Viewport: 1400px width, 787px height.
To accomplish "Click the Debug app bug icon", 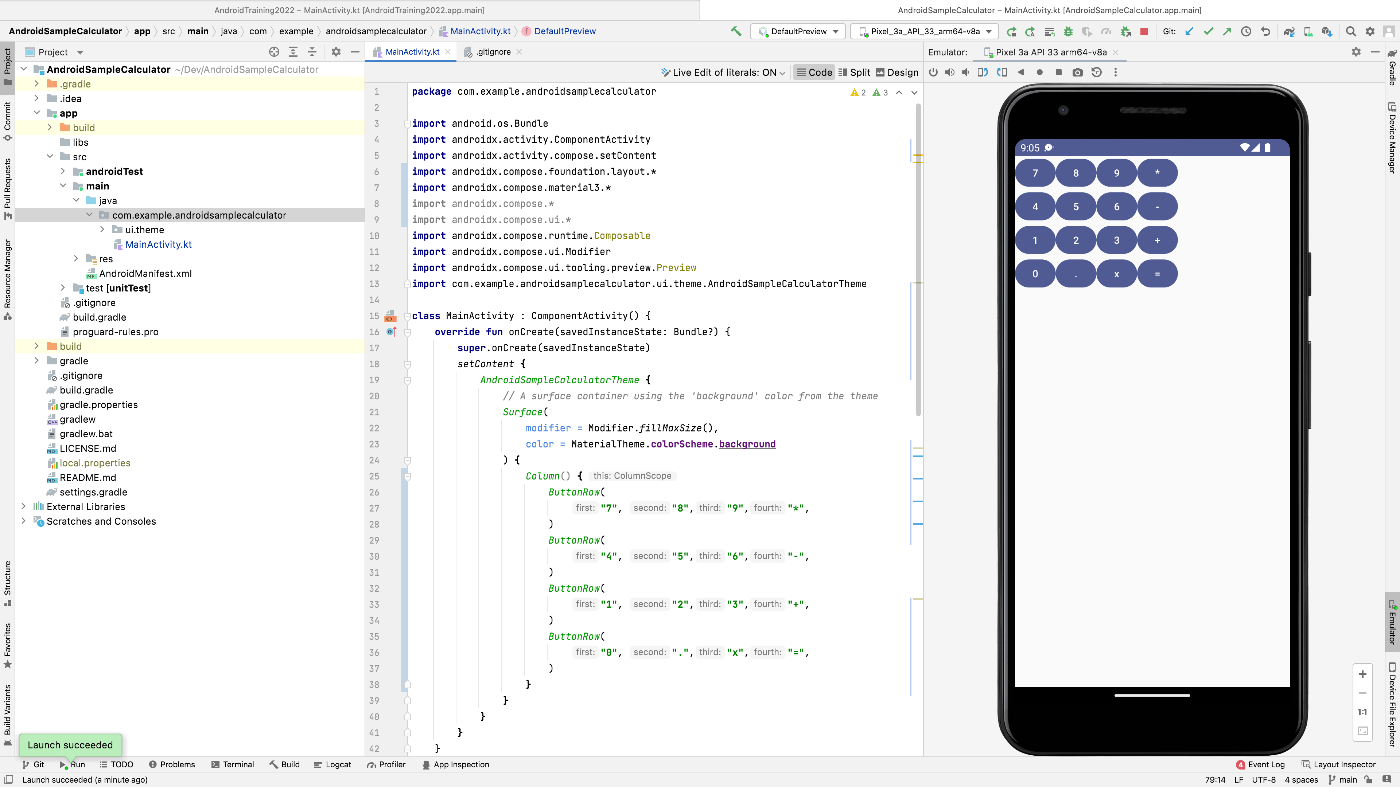I will point(1068,31).
